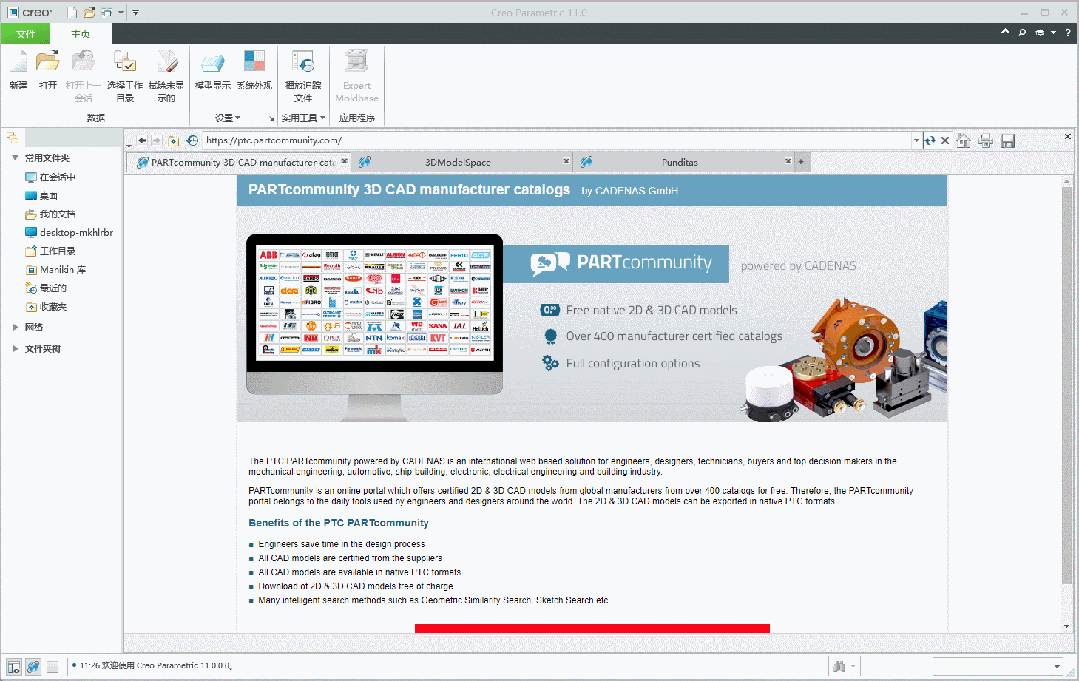Expand the 网络 (Network) tree node
Screen dimensions: 1079x681
pyautogui.click(x=15, y=327)
